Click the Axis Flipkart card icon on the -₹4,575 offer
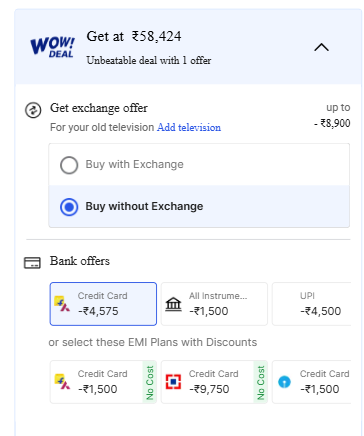This screenshot has height=436, width=364. (62, 304)
